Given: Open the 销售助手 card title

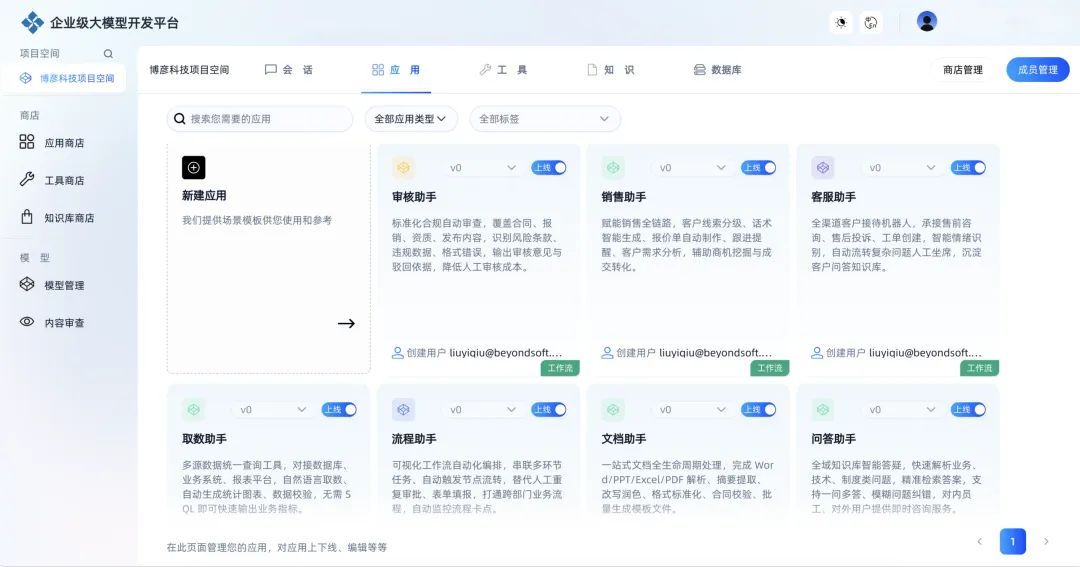Looking at the screenshot, I should 623,197.
